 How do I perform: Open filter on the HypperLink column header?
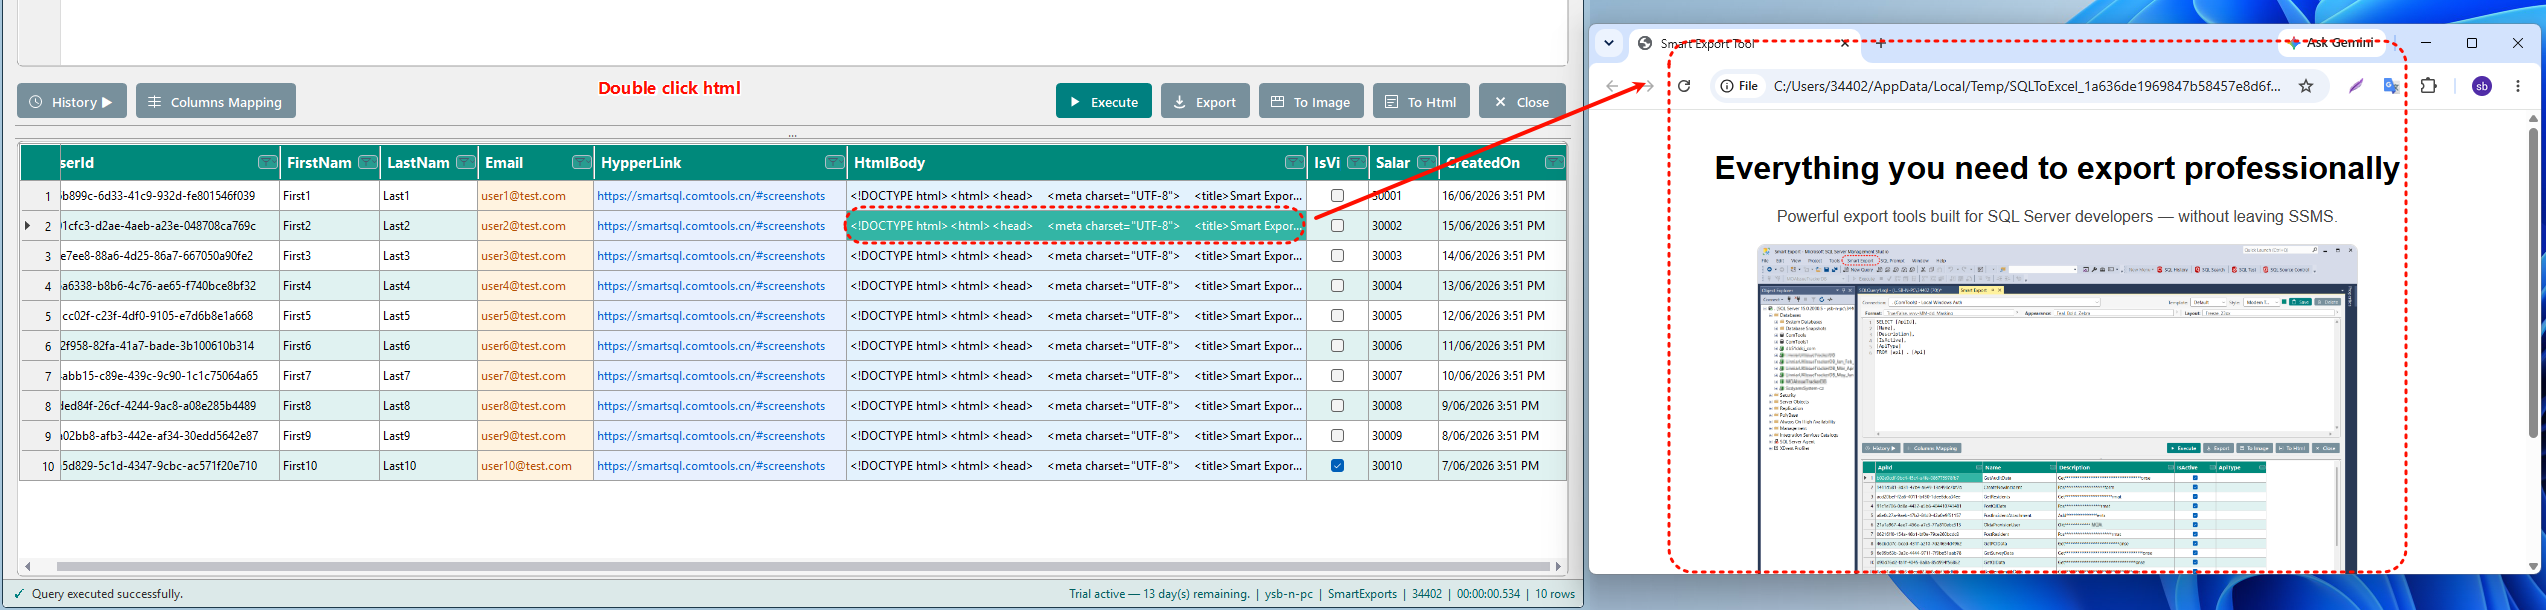835,162
